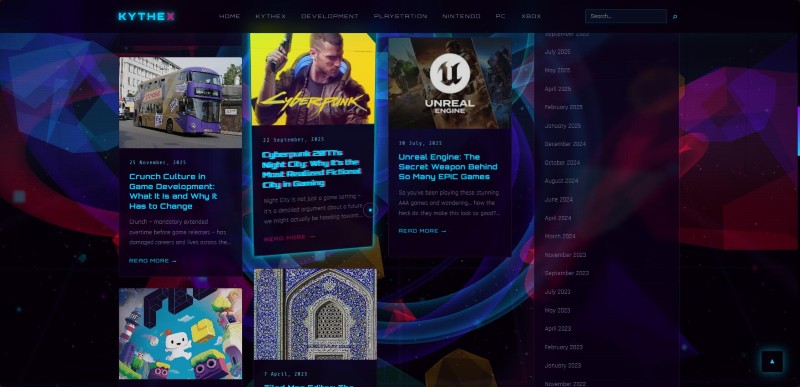
Task: Open the May 2025 archive
Action: point(557,70)
